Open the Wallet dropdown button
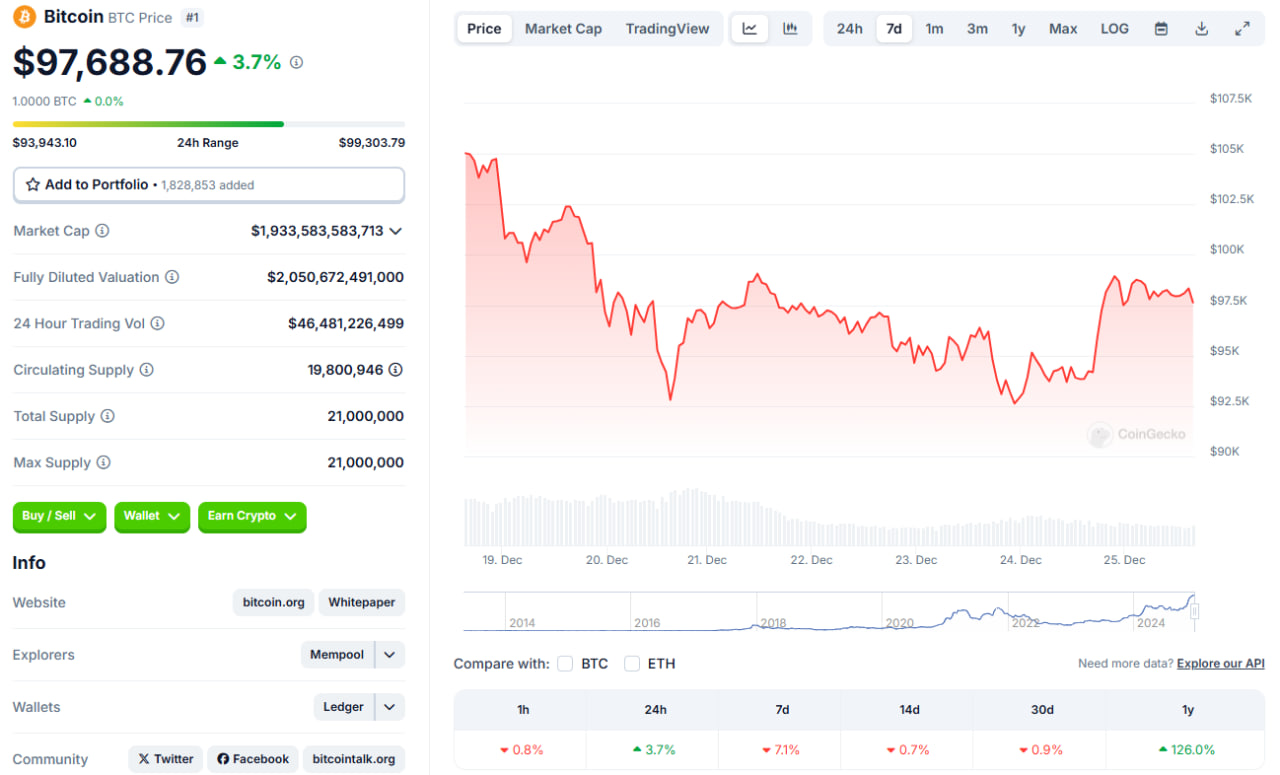 [152, 516]
